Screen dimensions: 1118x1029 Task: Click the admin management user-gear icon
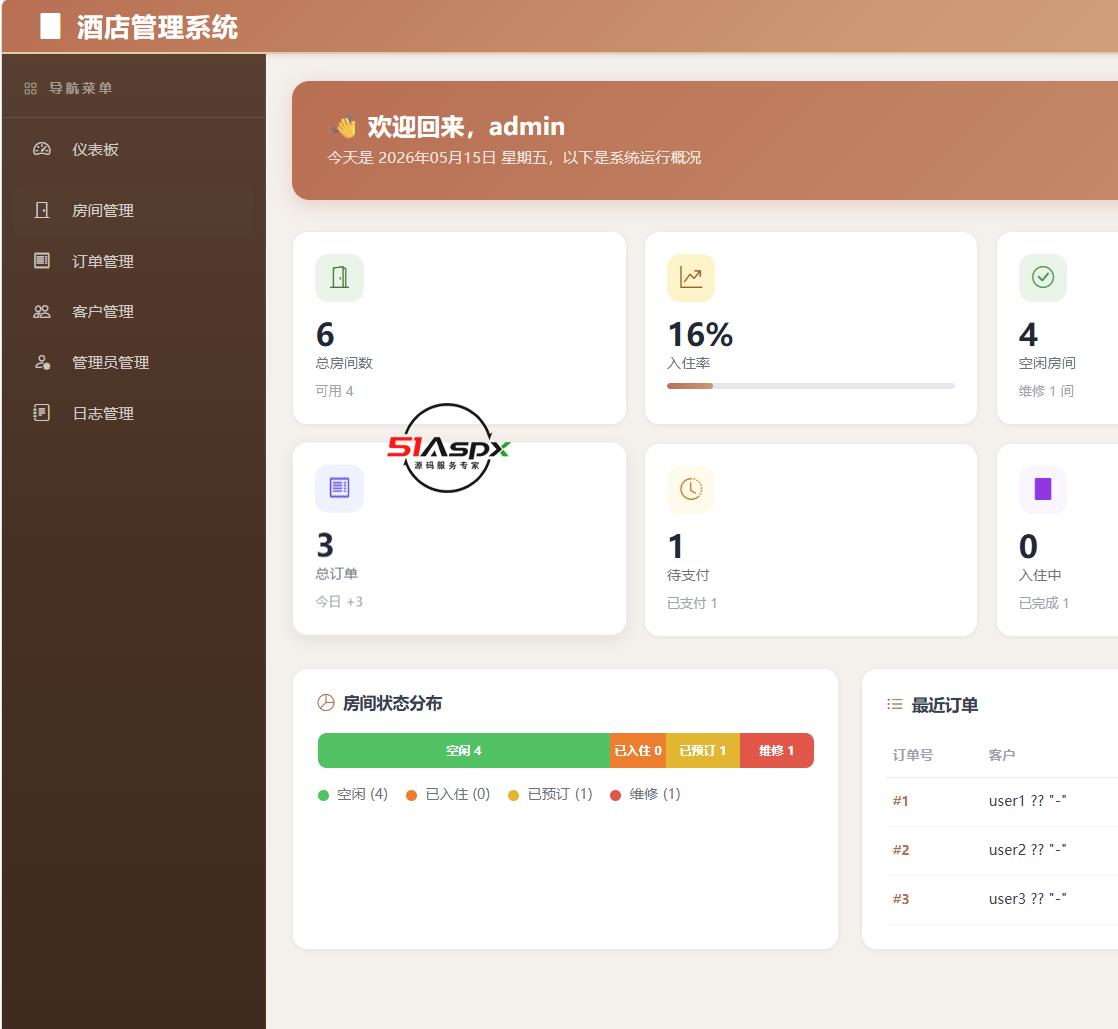click(42, 362)
